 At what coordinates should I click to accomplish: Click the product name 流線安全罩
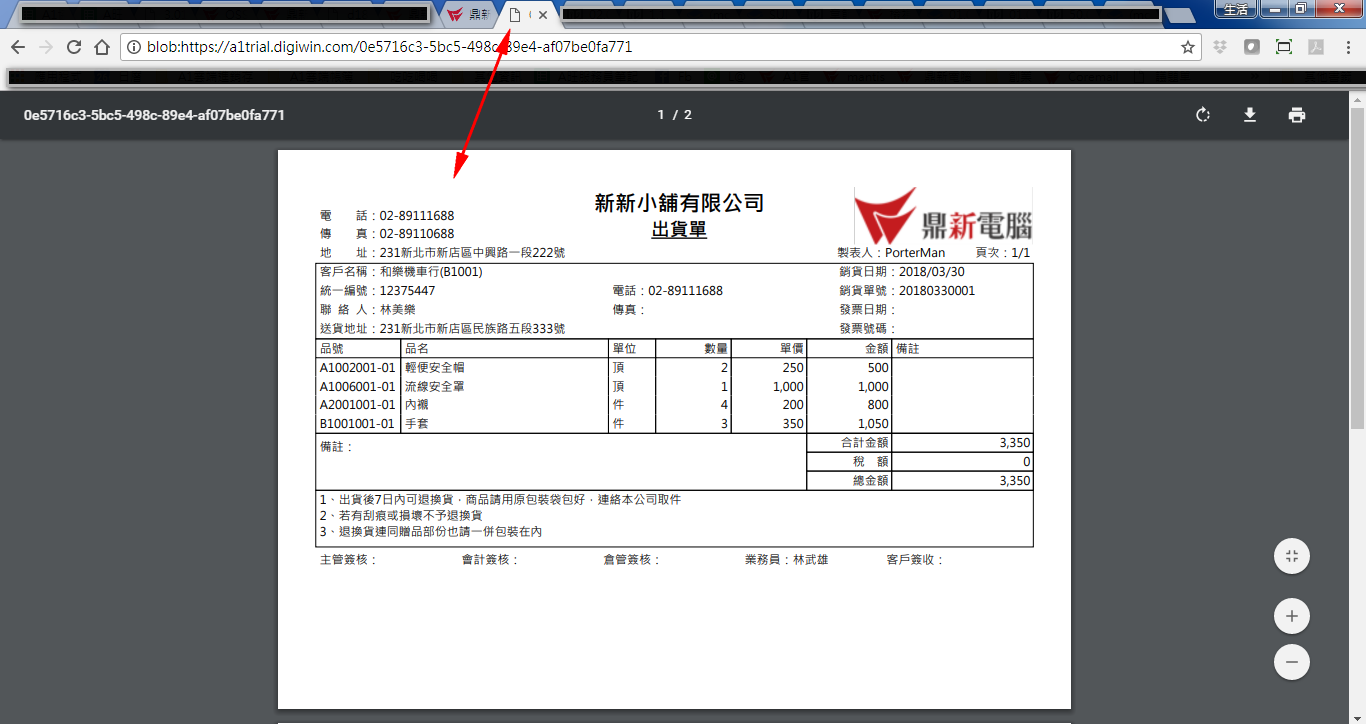tap(434, 386)
